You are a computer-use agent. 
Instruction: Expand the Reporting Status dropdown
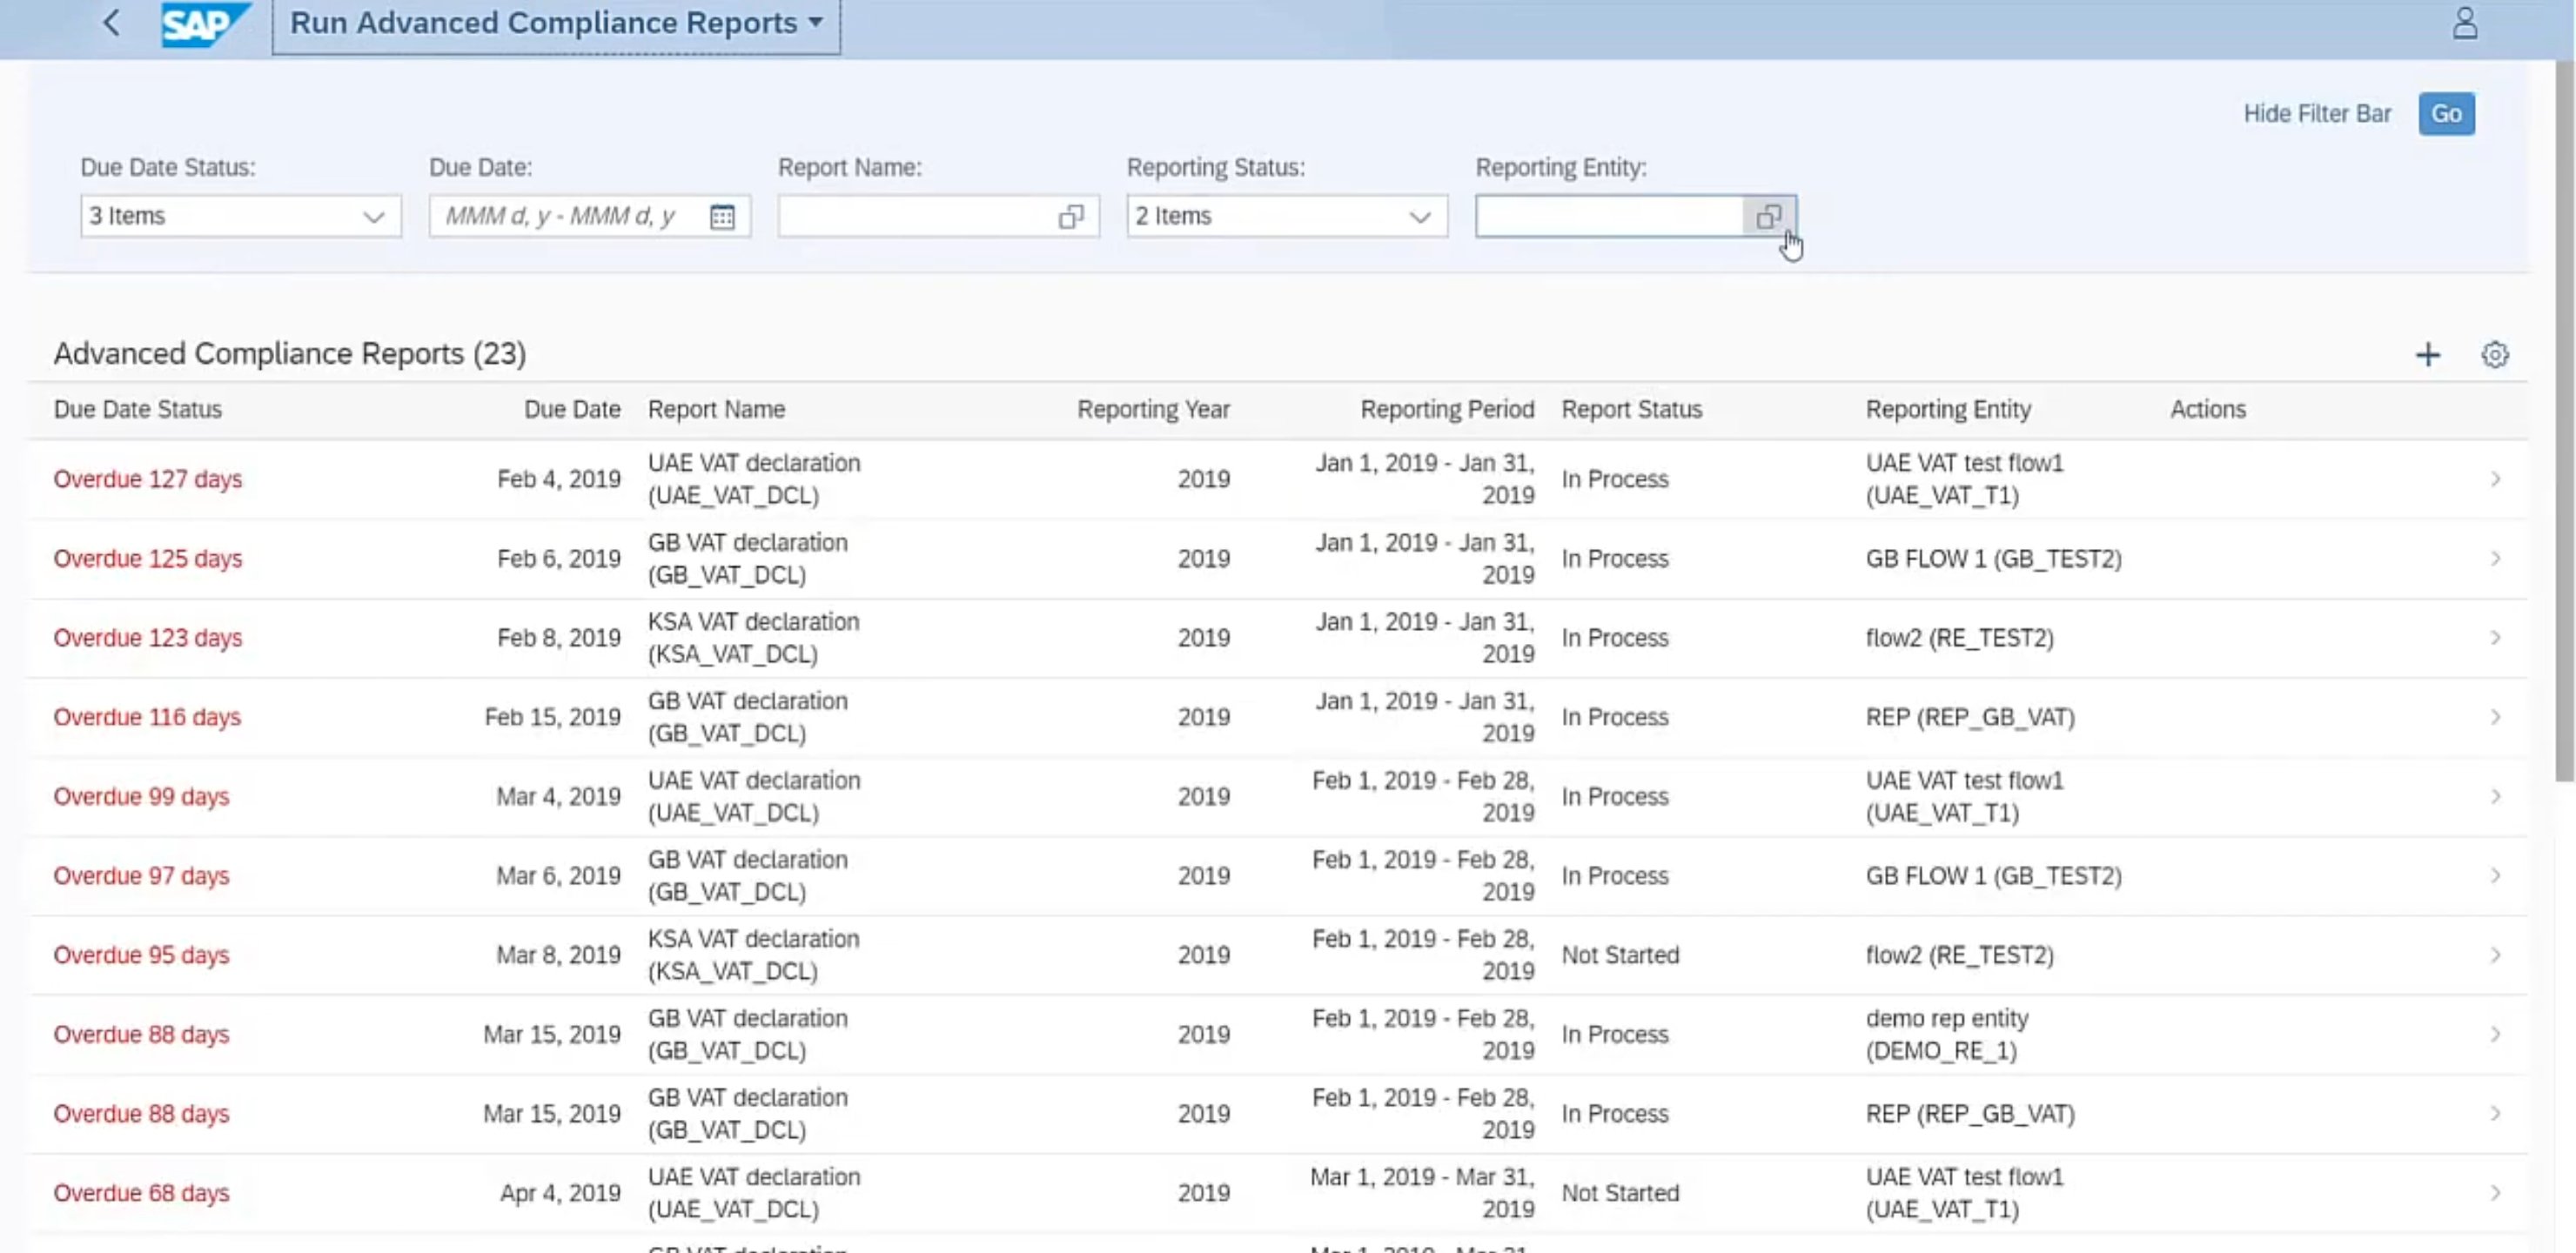click(1419, 217)
